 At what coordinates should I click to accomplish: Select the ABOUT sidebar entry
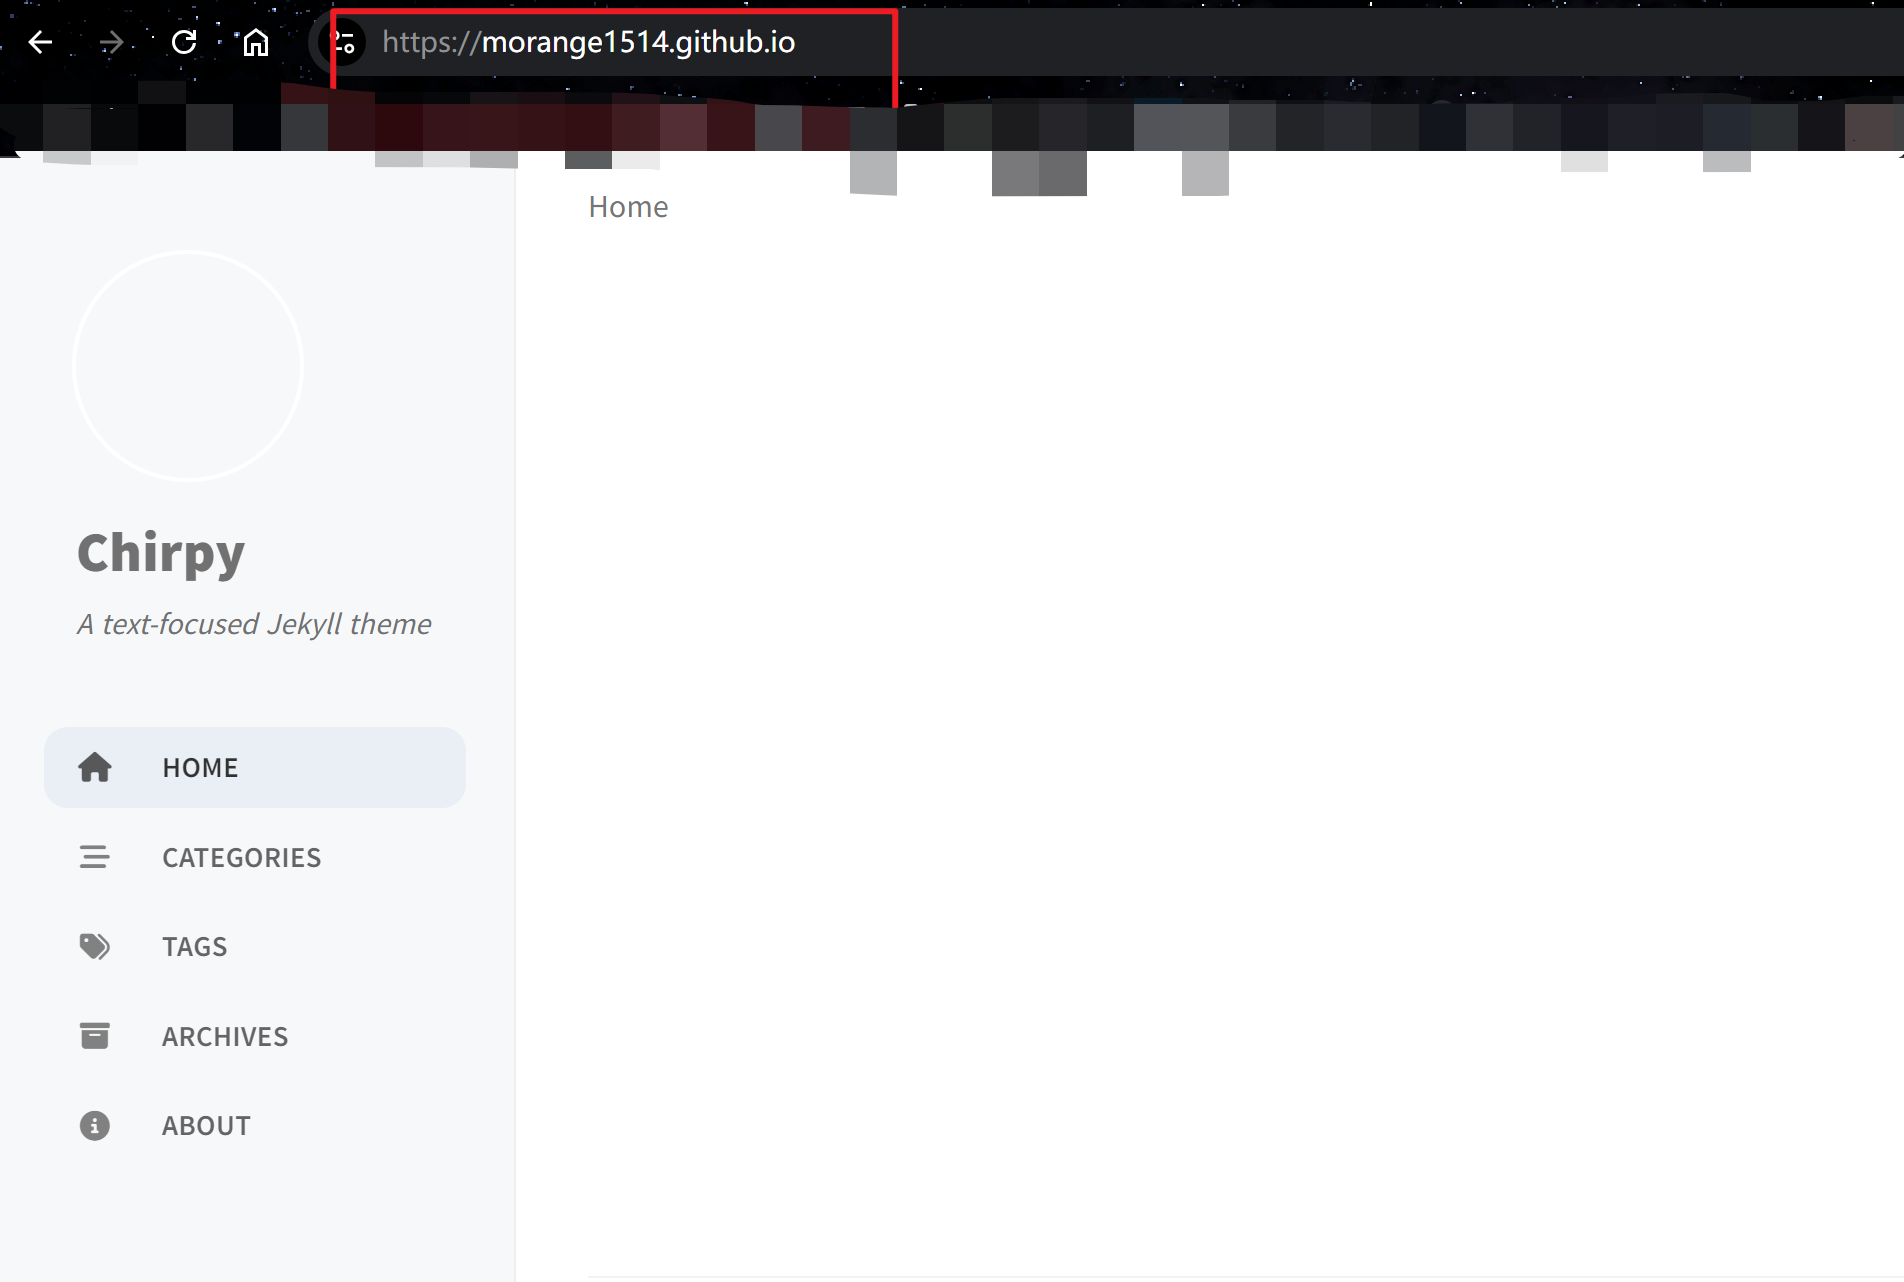click(255, 1125)
